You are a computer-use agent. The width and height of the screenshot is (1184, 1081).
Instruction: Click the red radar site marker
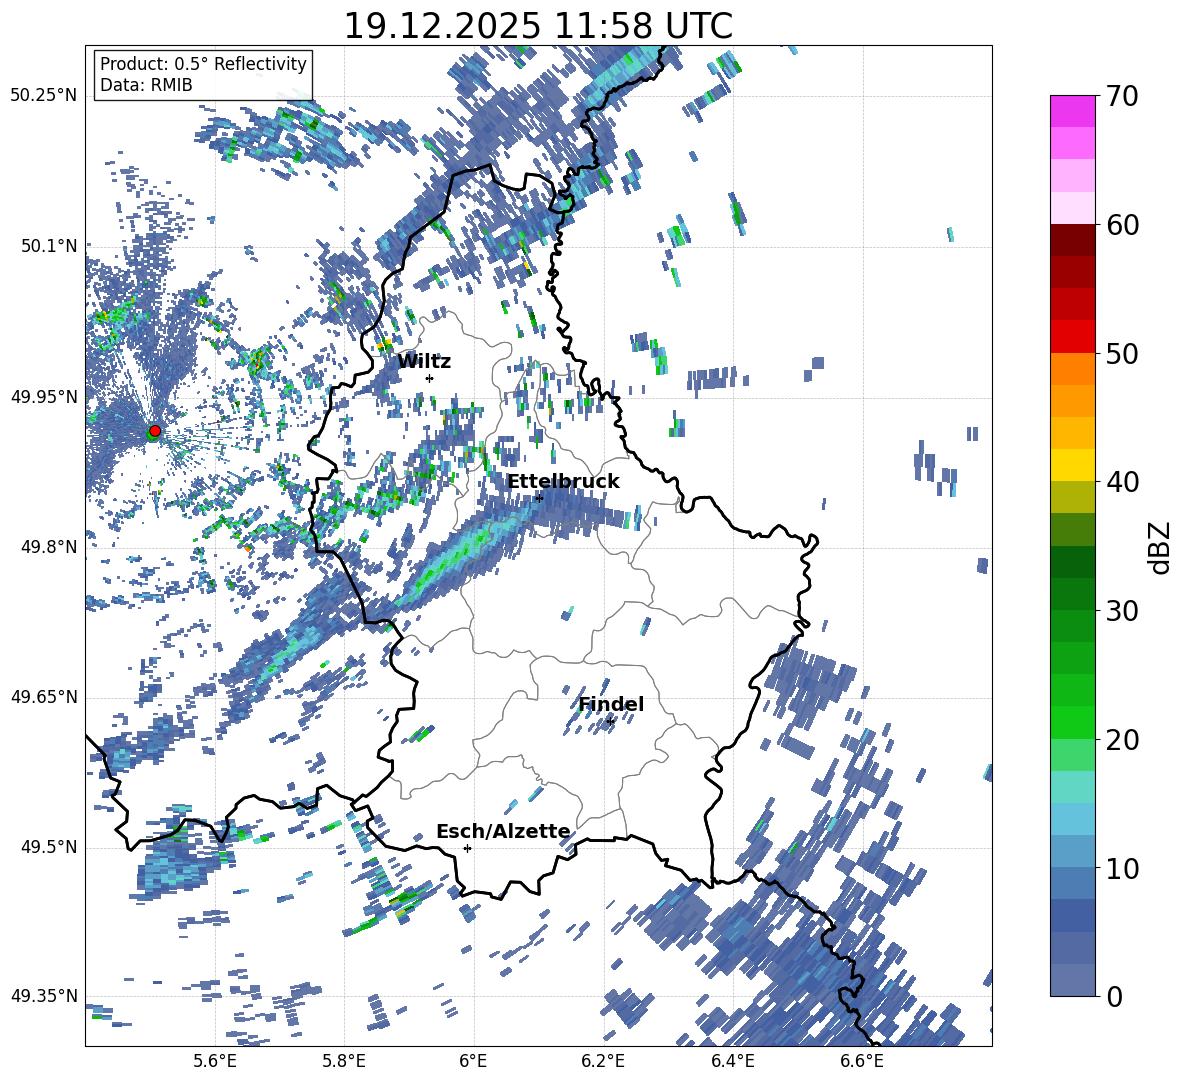[x=155, y=431]
